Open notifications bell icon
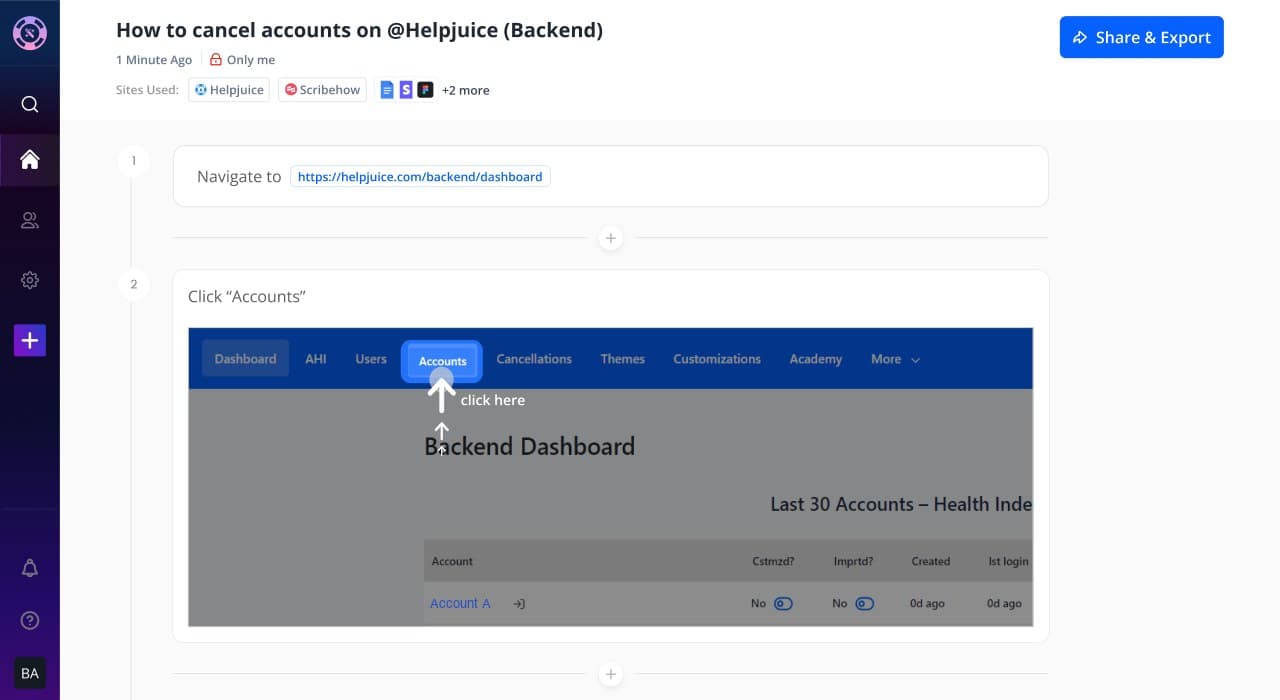1280x700 pixels. click(x=30, y=568)
